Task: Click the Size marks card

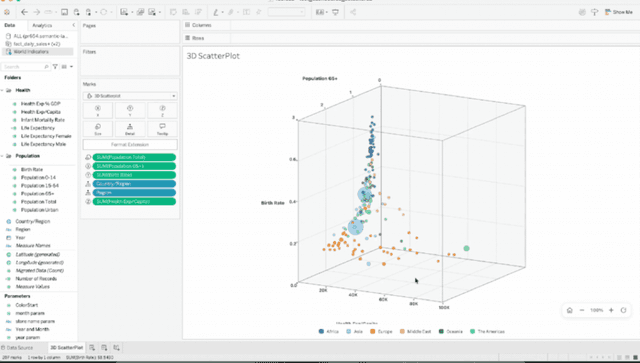Action: pyautogui.click(x=98, y=129)
